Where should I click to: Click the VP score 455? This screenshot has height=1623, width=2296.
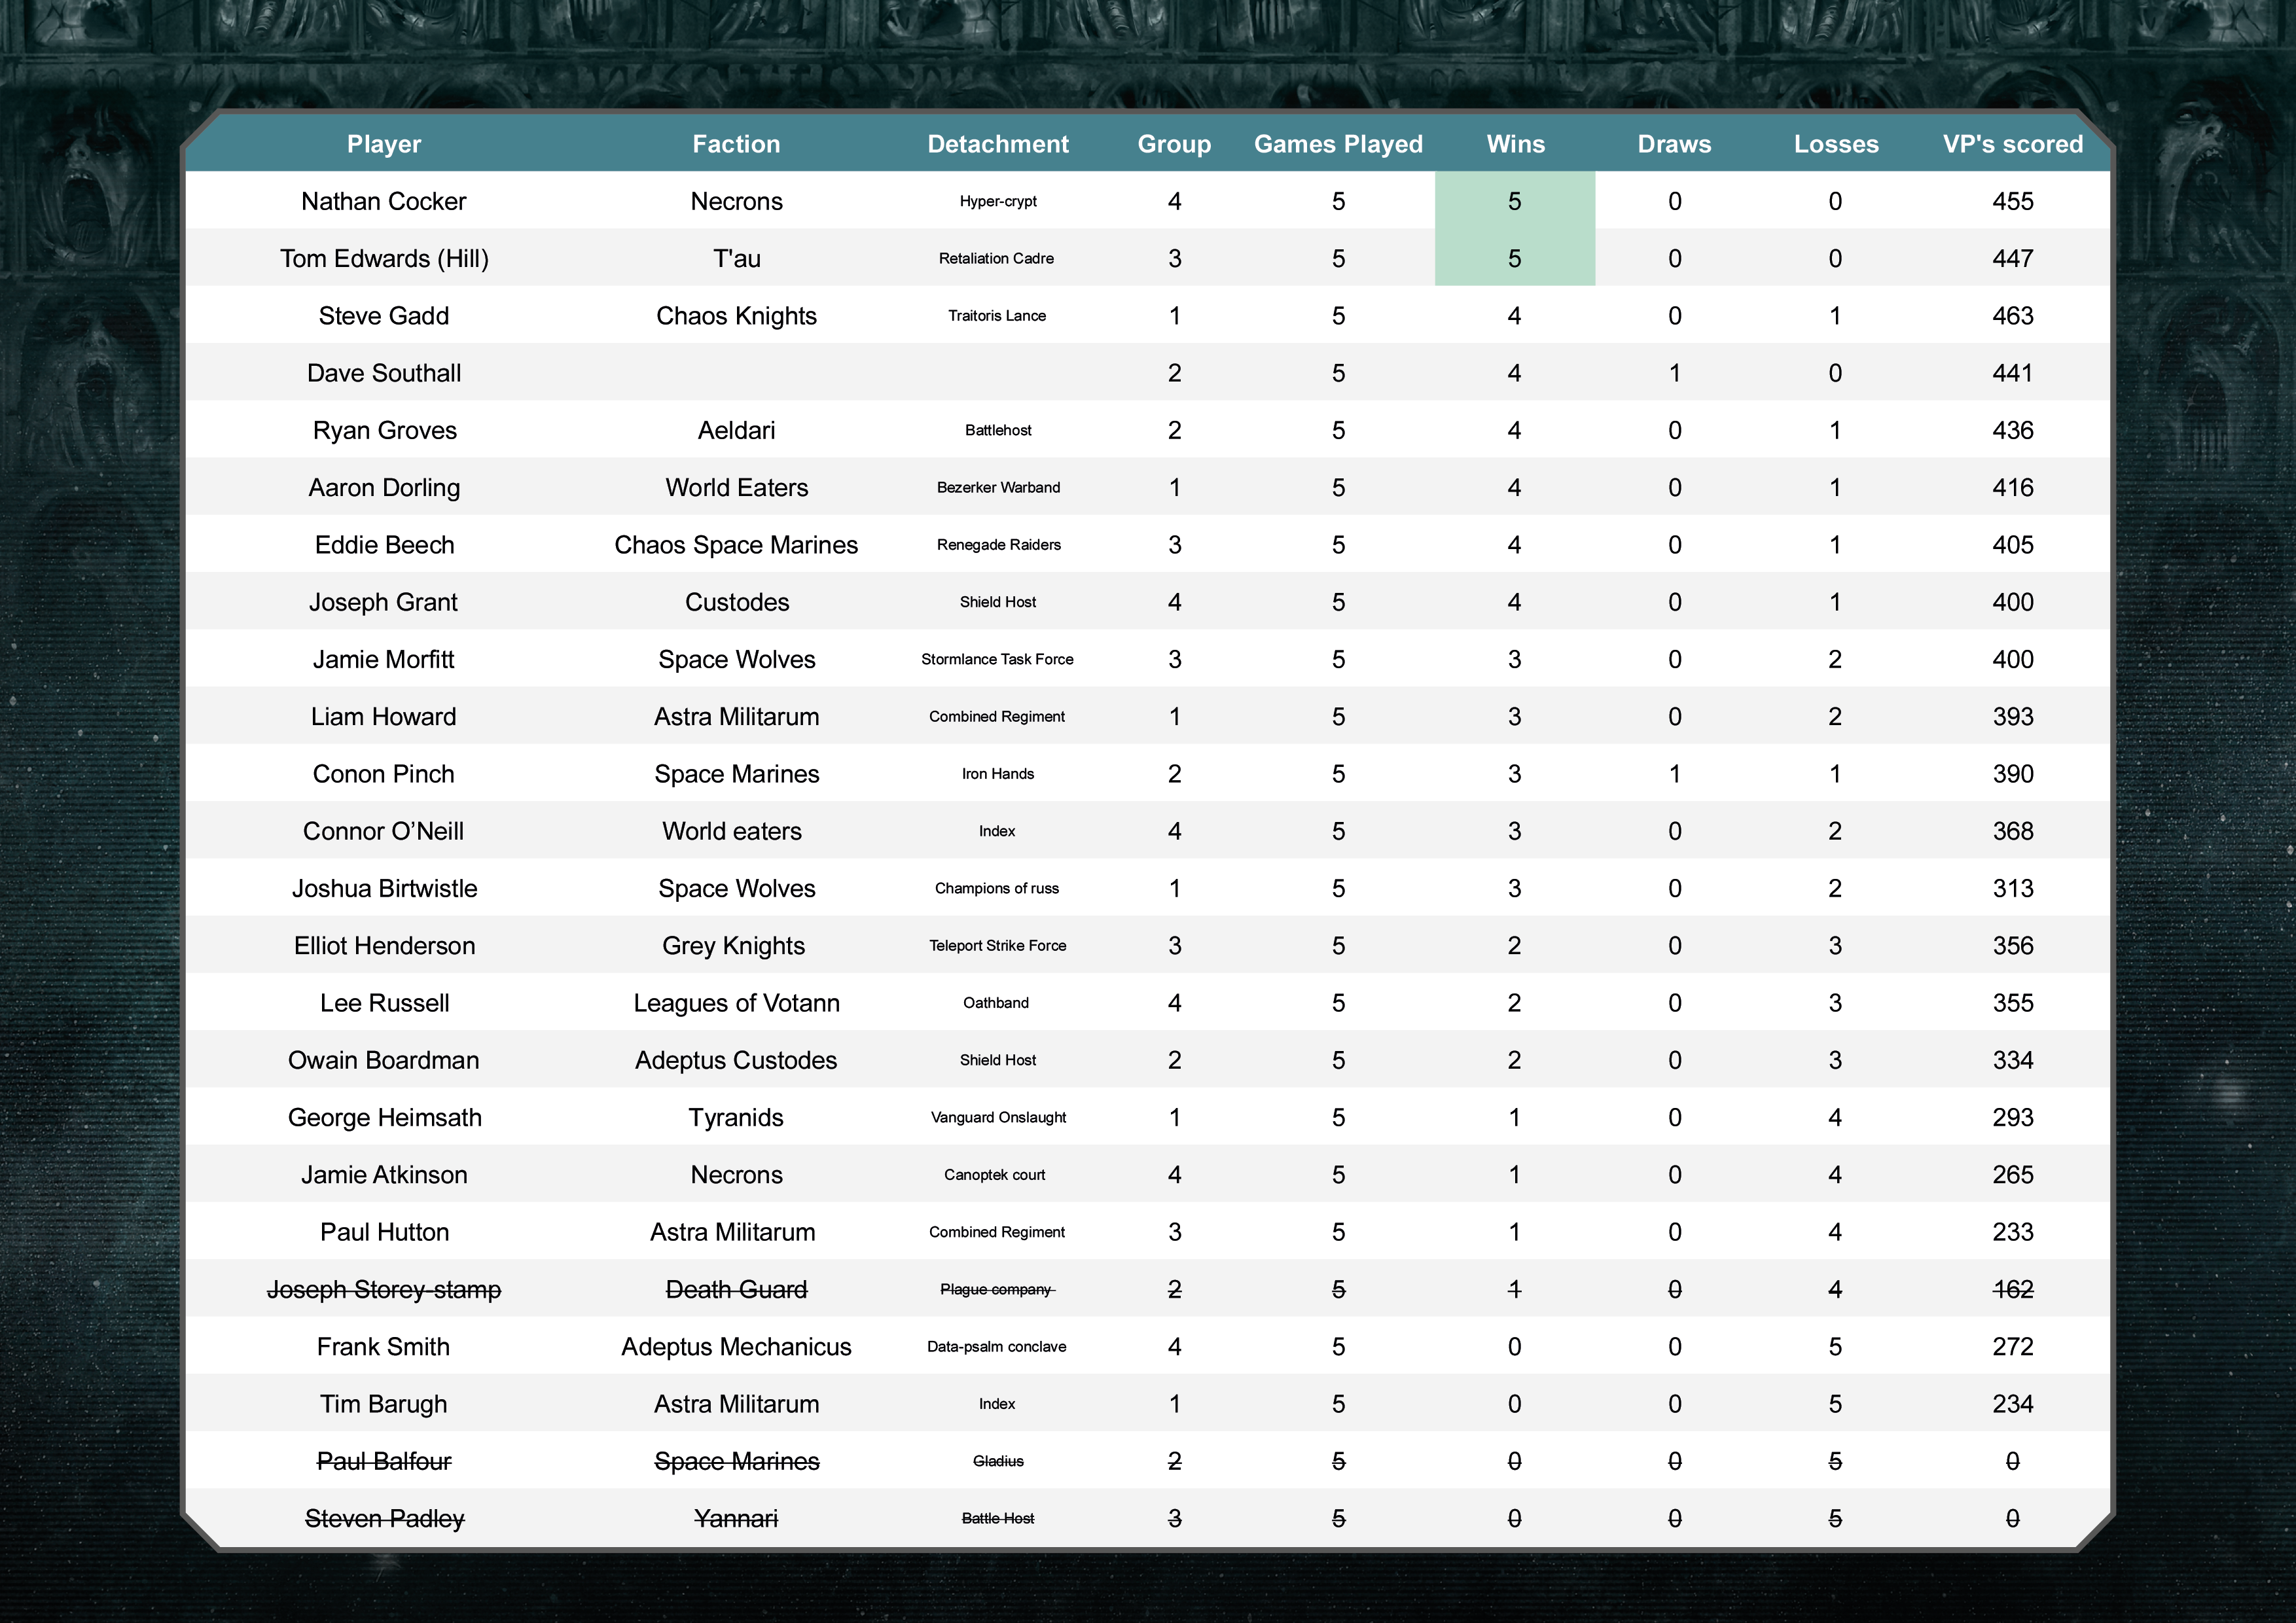2013,201
